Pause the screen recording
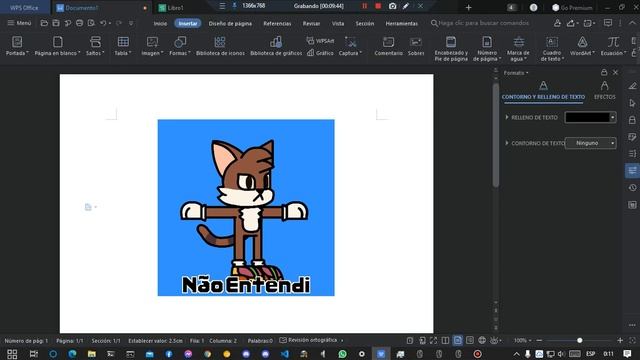Image resolution: width=640 pixels, height=360 pixels. (x=364, y=6)
